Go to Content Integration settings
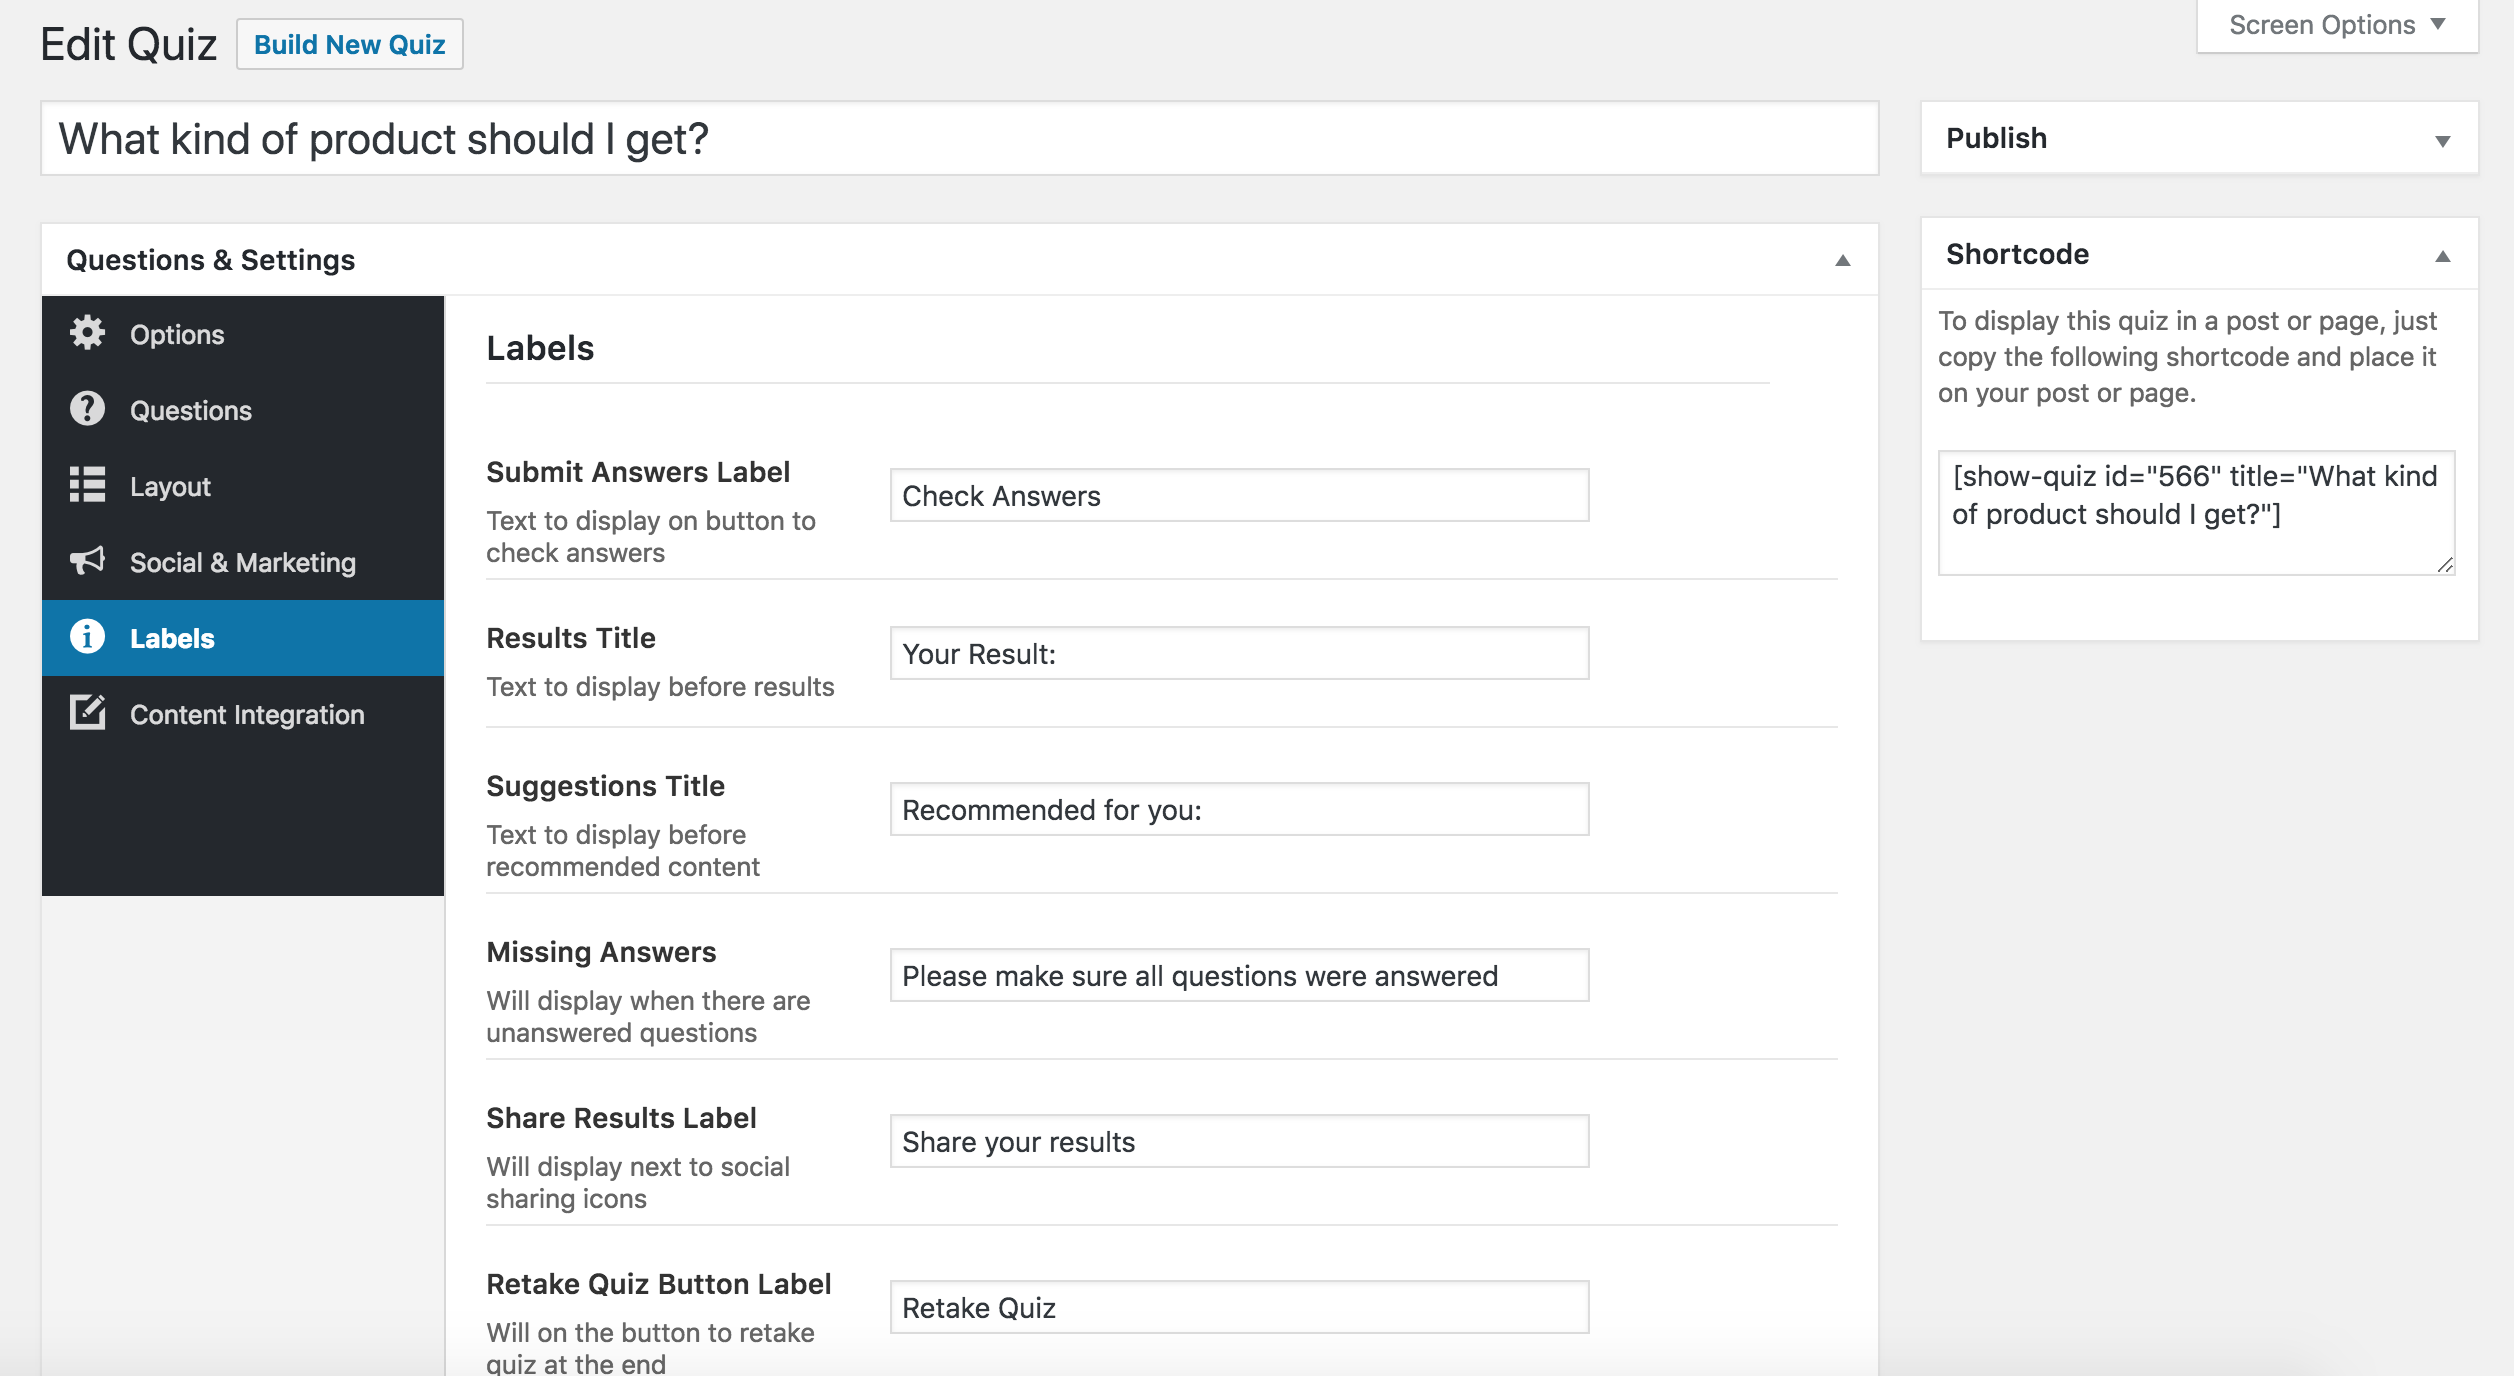This screenshot has width=2514, height=1376. point(247,715)
